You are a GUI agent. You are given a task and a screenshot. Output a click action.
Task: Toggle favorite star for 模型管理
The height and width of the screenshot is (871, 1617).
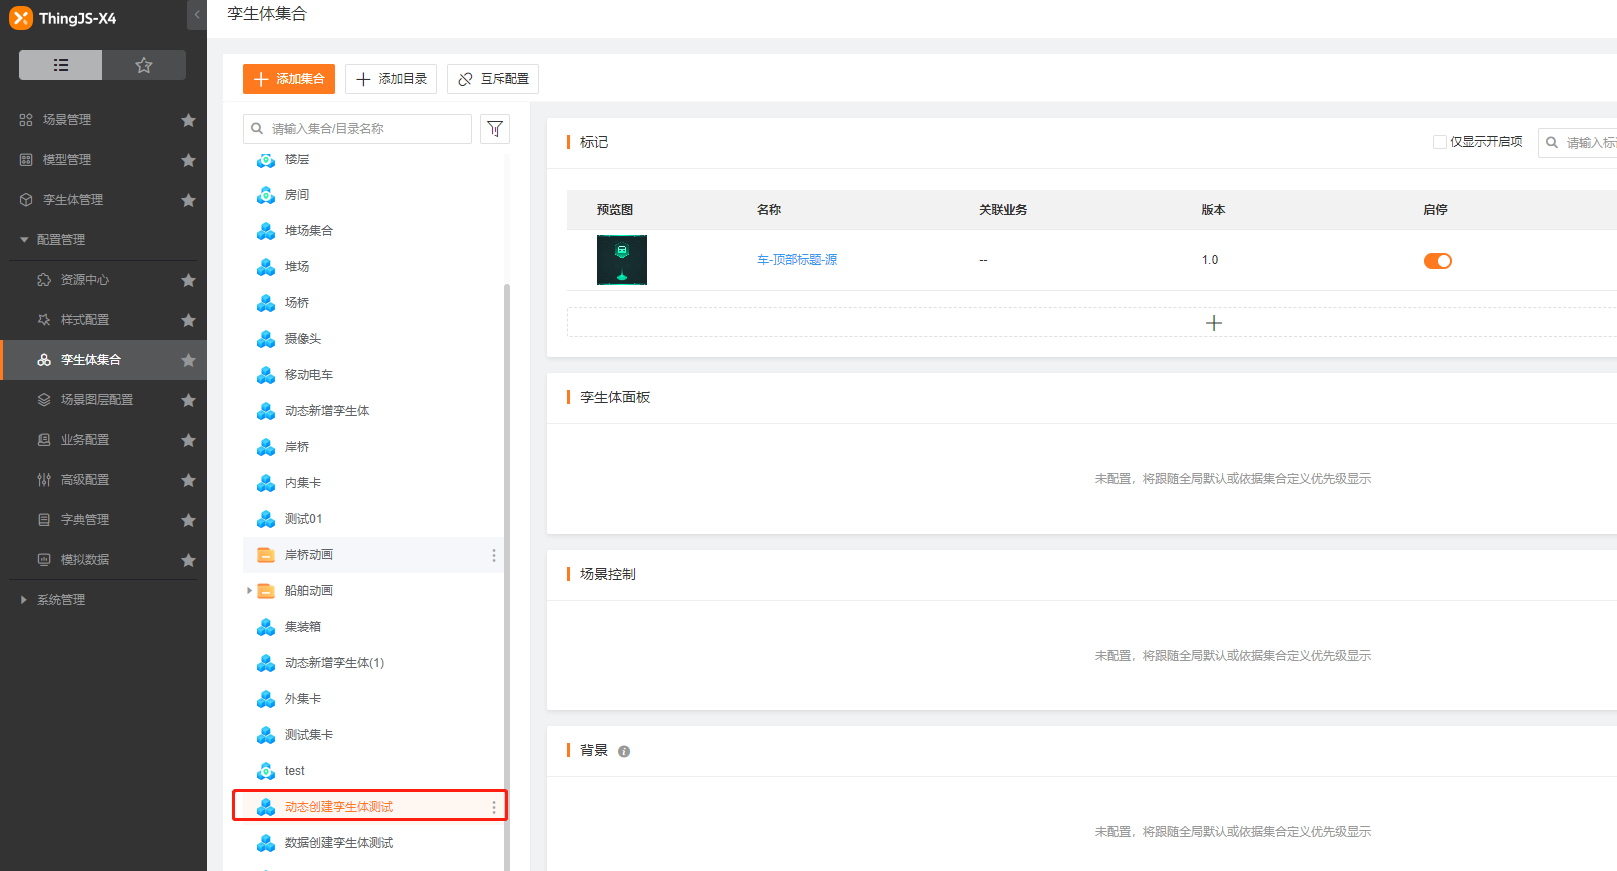tap(188, 160)
